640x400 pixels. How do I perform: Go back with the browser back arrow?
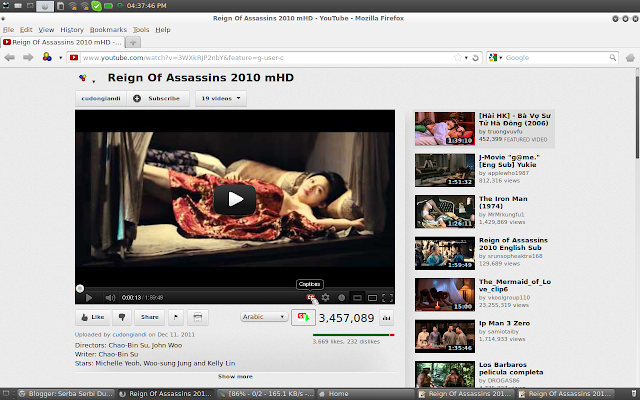10,58
